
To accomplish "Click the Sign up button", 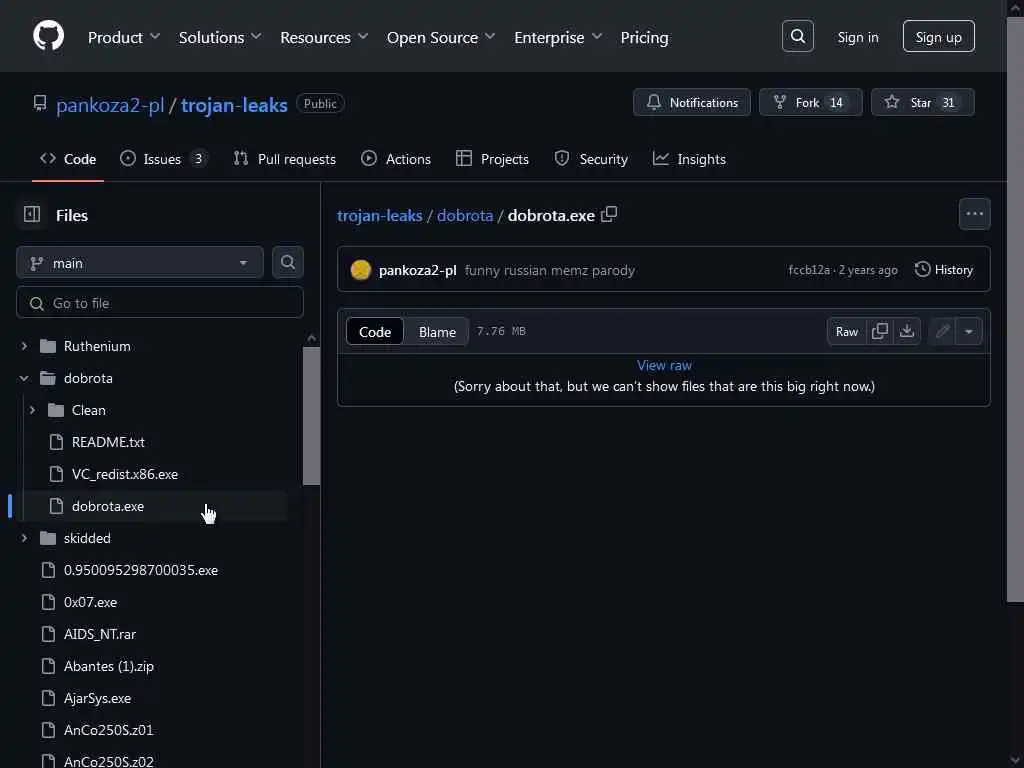I will pyautogui.click(x=938, y=37).
